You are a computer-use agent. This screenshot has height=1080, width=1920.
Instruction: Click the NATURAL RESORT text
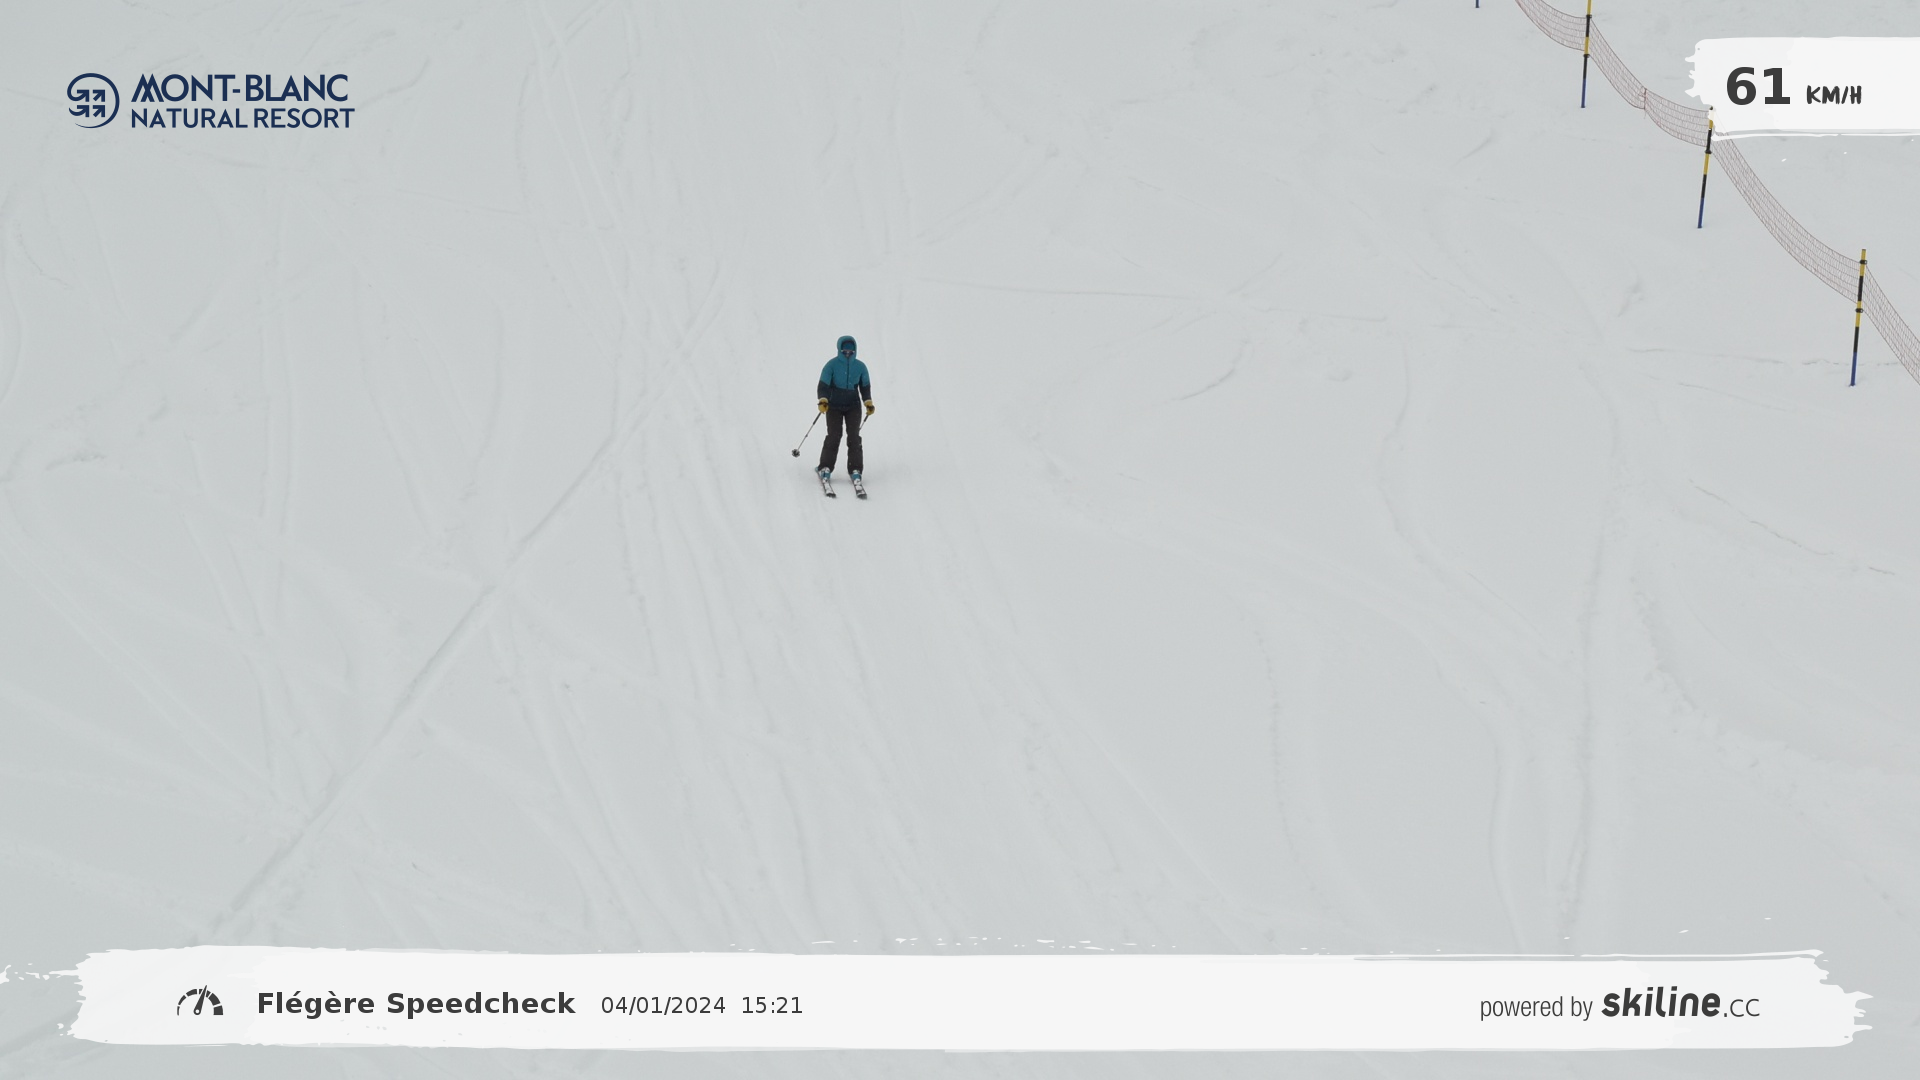click(x=242, y=118)
